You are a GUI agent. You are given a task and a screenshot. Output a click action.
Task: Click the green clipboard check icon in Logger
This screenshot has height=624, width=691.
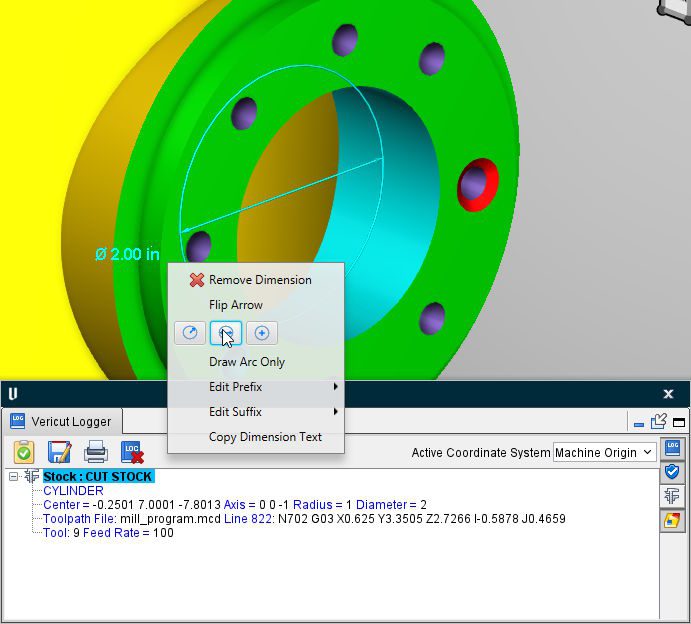[x=24, y=451]
